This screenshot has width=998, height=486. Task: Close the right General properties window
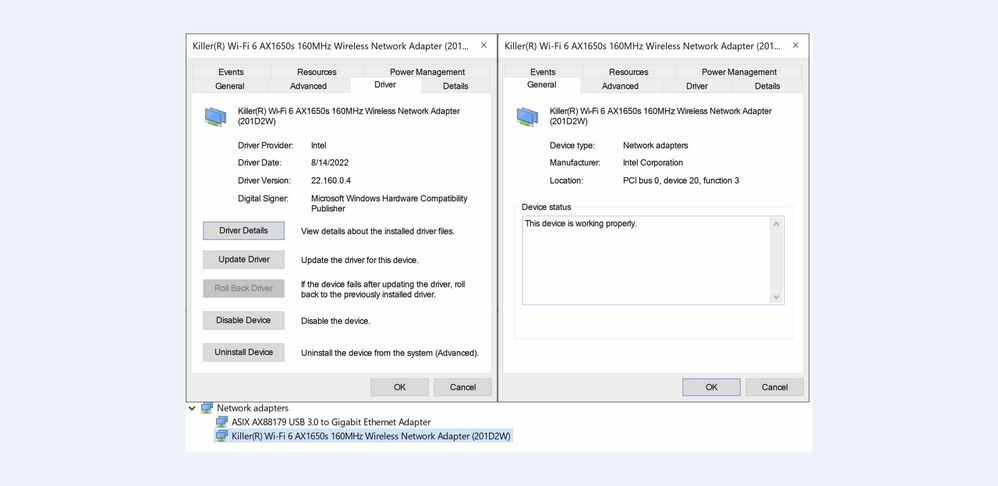point(796,45)
